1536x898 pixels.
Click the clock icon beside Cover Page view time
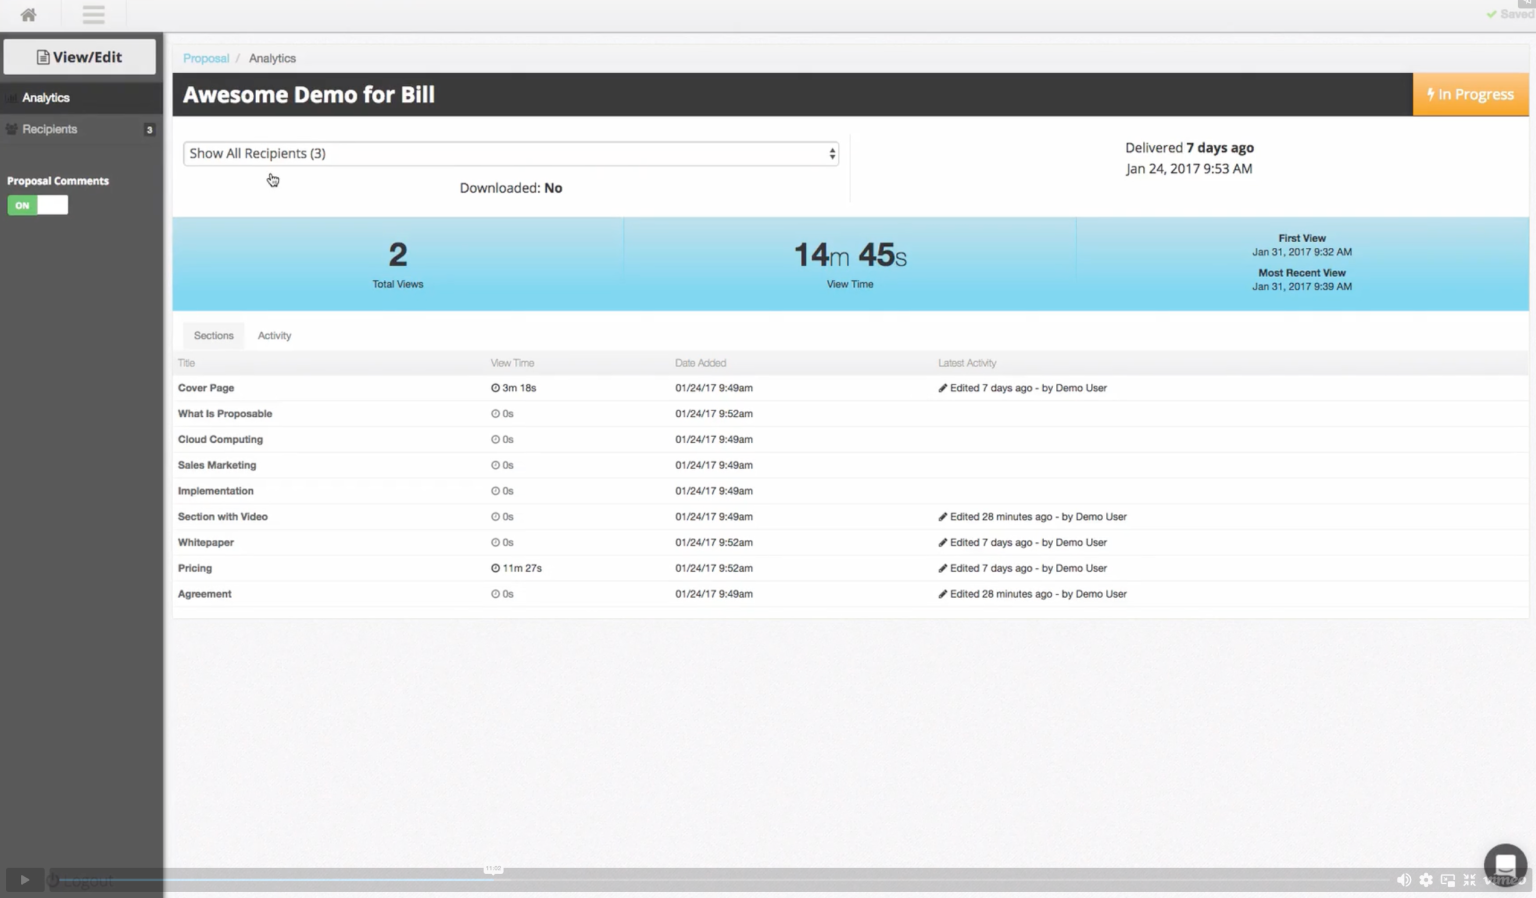click(x=494, y=388)
